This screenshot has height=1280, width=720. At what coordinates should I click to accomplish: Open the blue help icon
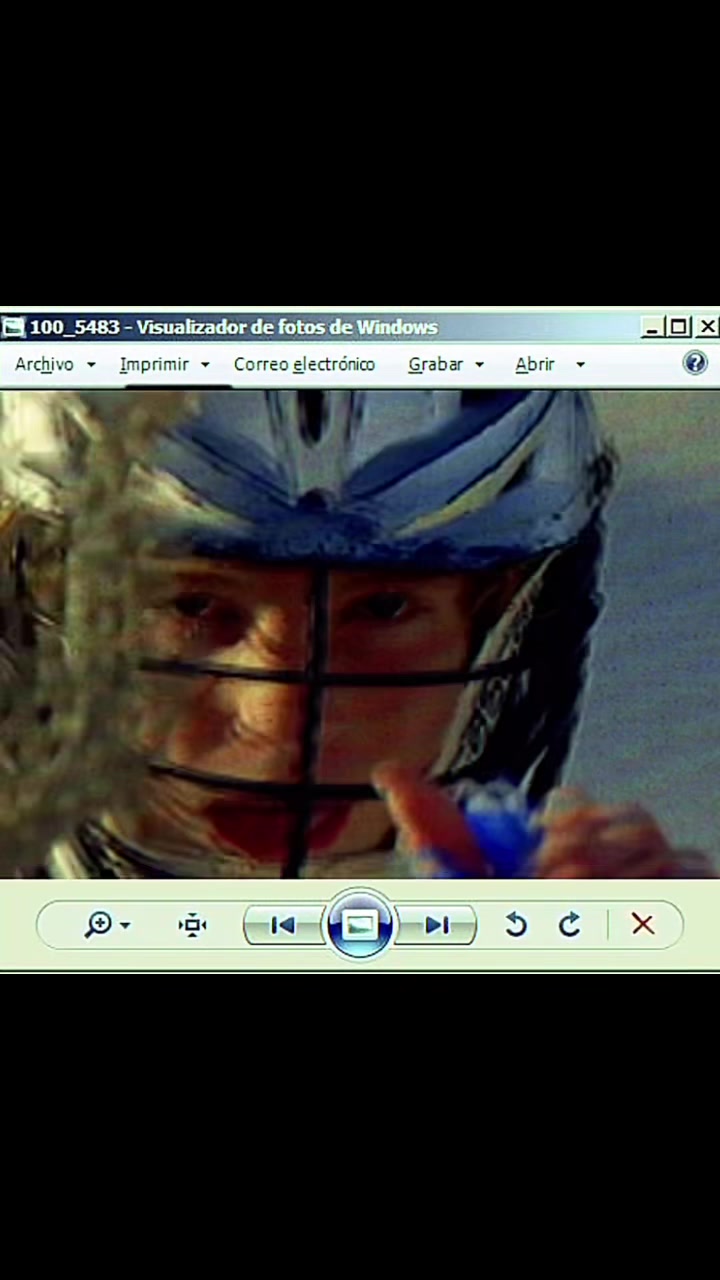[695, 362]
